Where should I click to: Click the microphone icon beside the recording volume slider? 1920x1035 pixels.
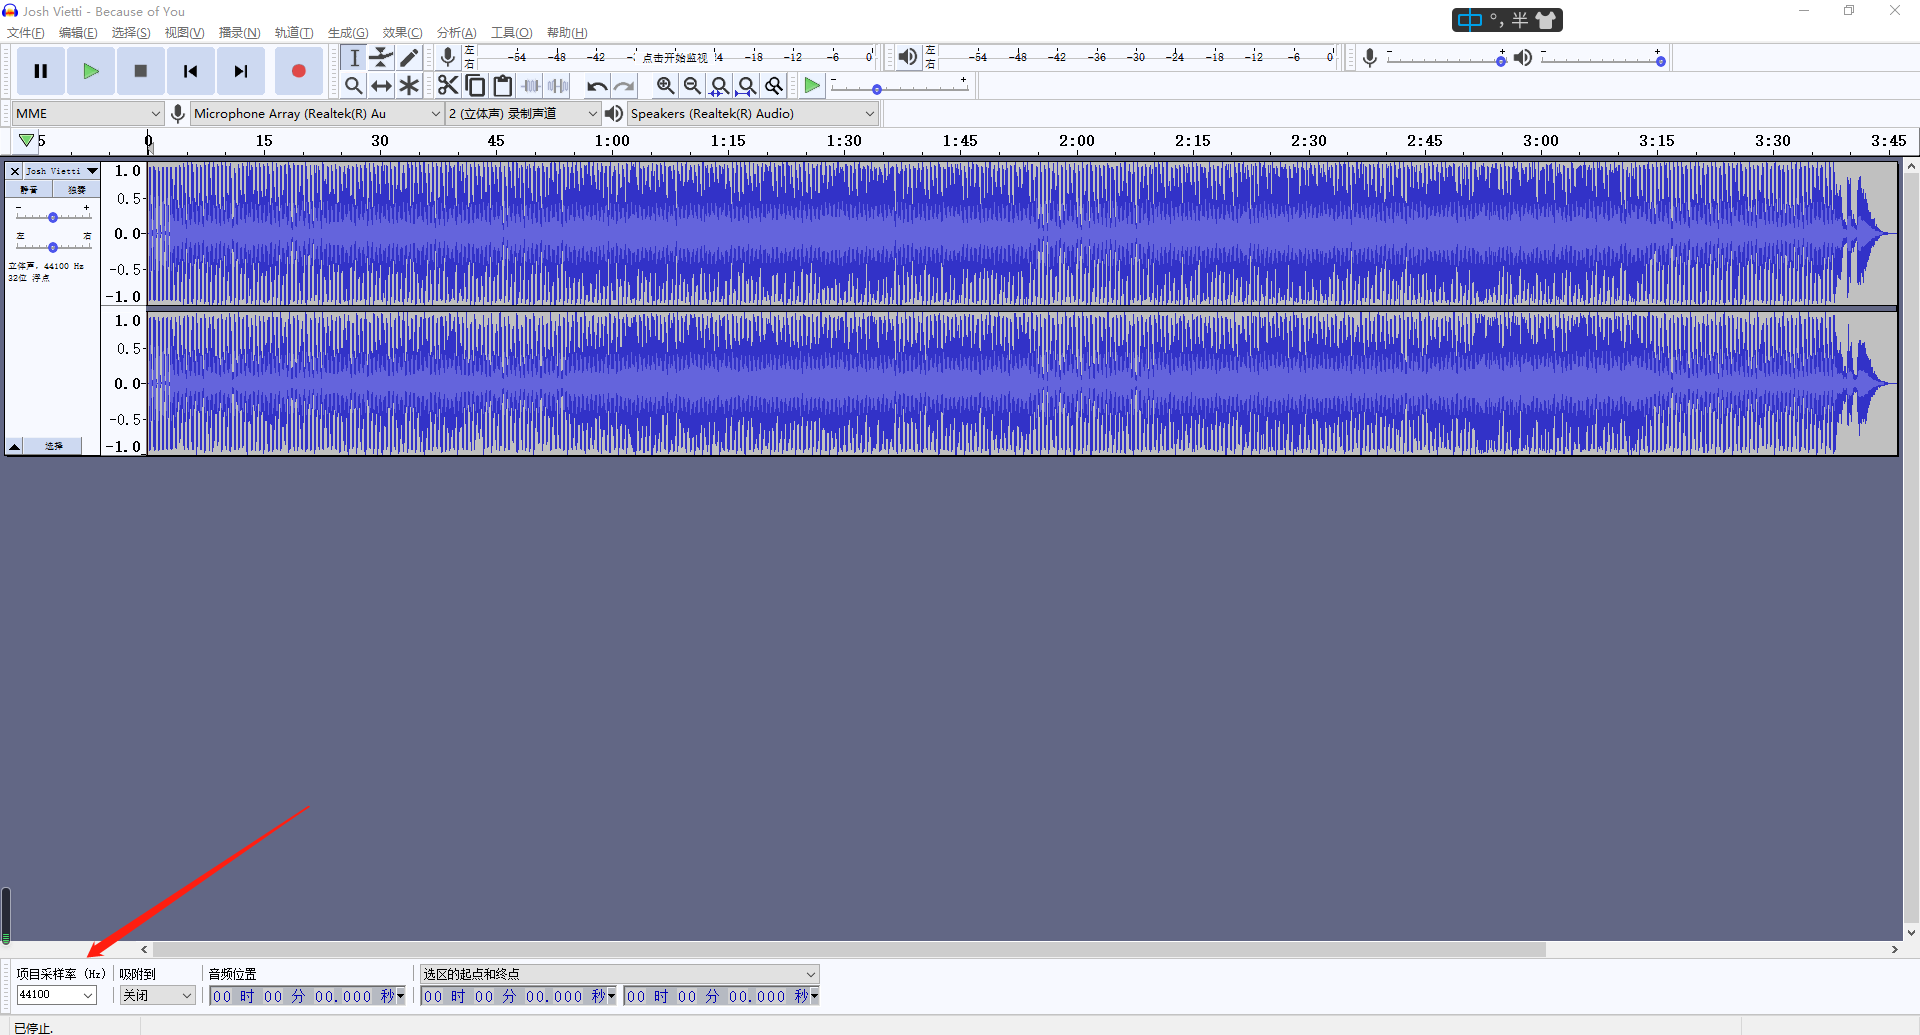[x=1370, y=58]
